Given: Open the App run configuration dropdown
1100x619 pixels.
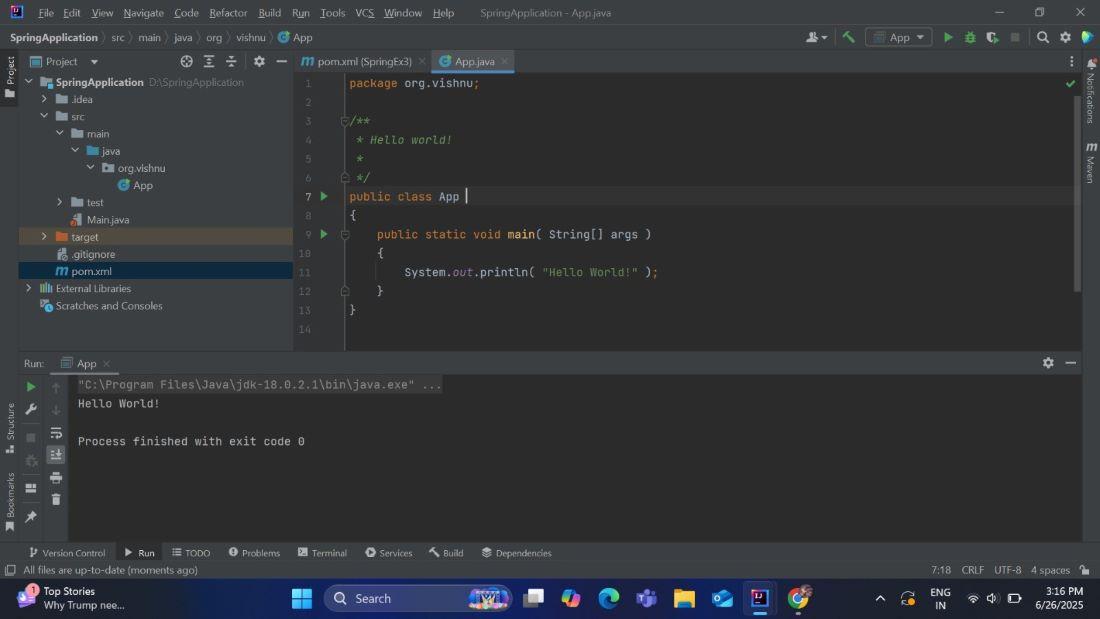Looking at the screenshot, I should coord(898,37).
